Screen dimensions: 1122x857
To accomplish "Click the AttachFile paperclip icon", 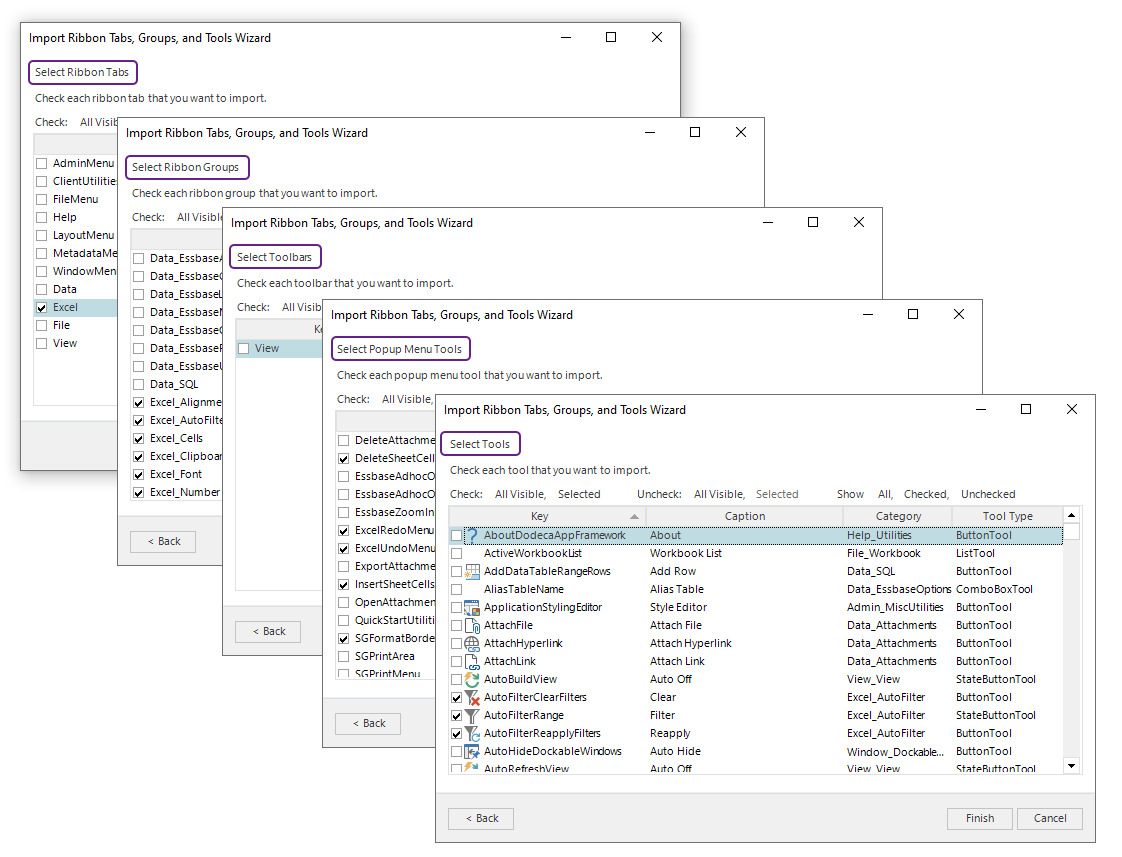I will (x=472, y=625).
